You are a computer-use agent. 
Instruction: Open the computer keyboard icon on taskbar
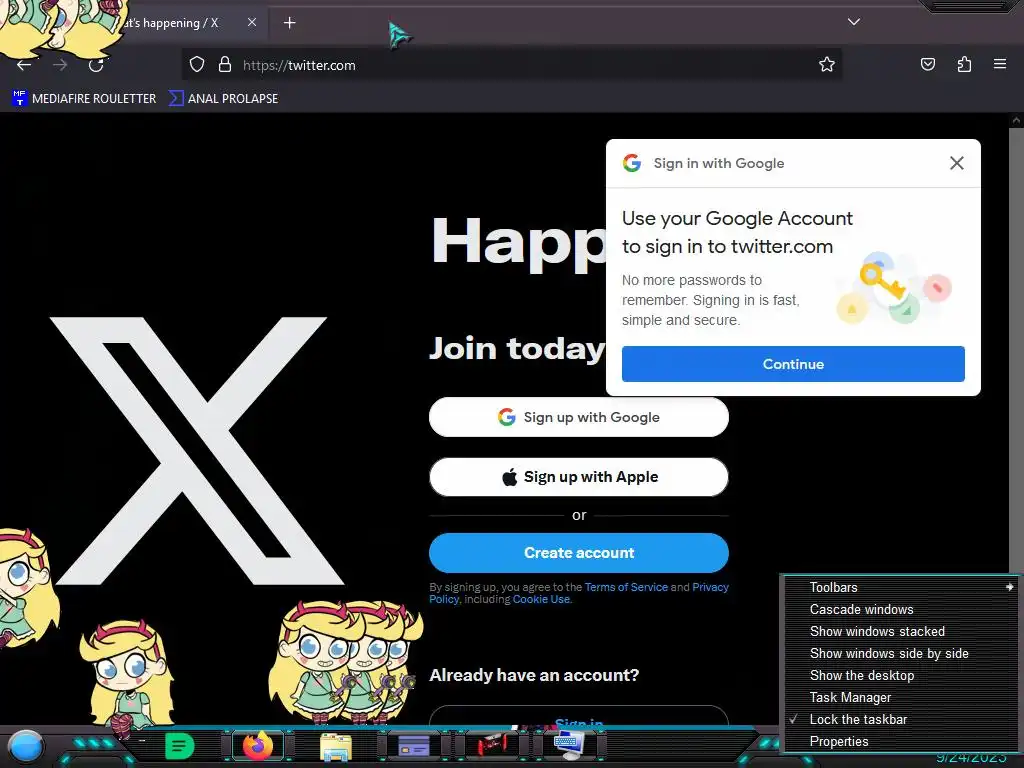click(x=568, y=746)
